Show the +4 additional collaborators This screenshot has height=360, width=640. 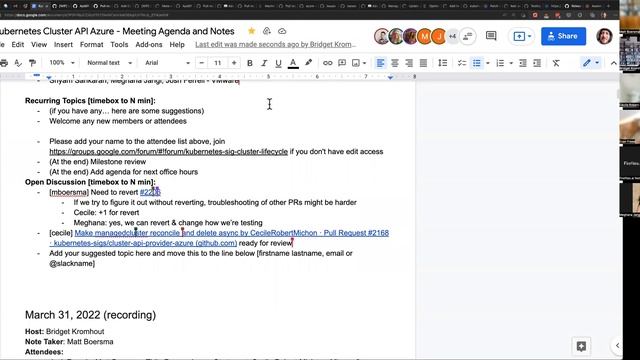[x=452, y=36]
